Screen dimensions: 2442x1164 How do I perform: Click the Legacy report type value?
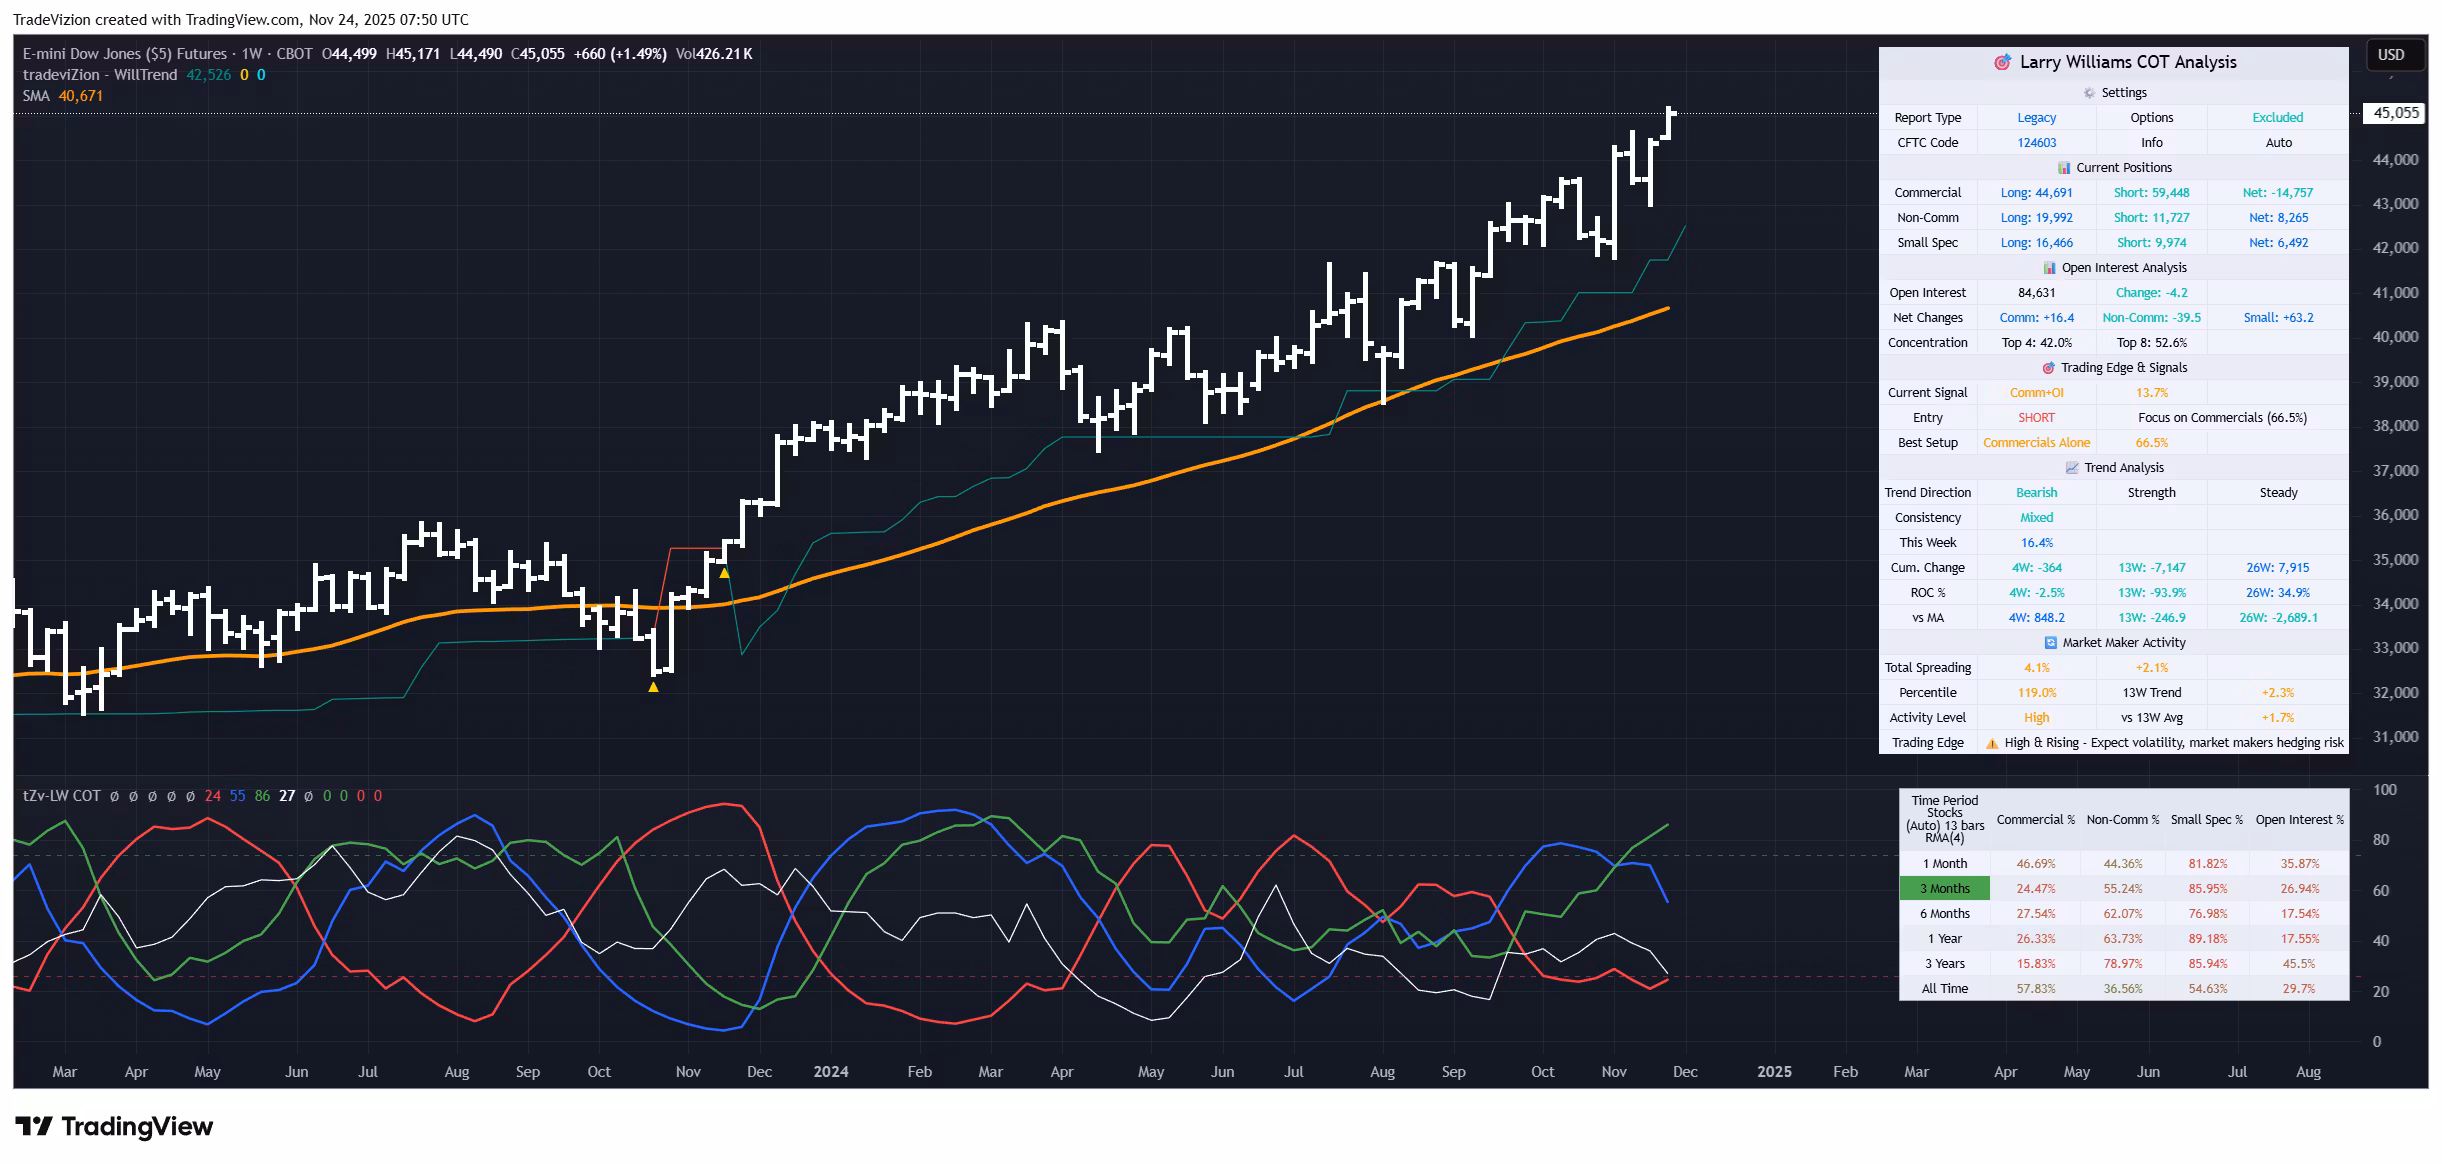point(2036,118)
